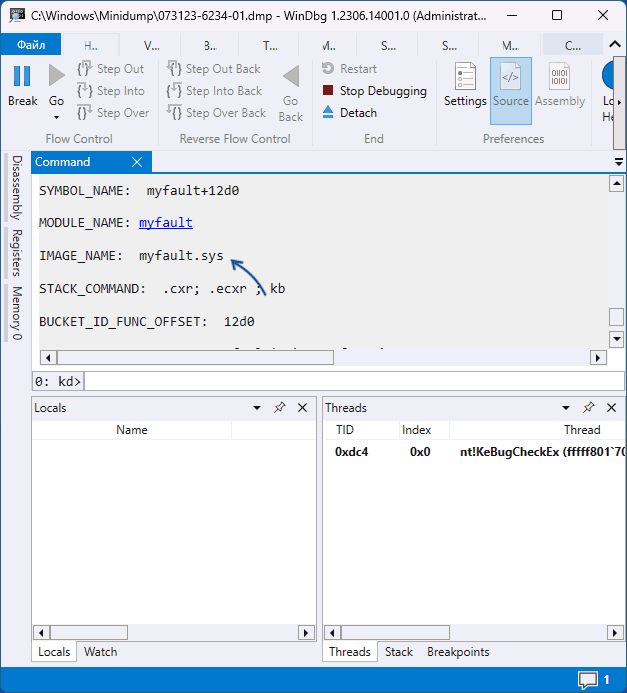This screenshot has width=627, height=693.
Task: Click the Detach button
Action: [350, 113]
